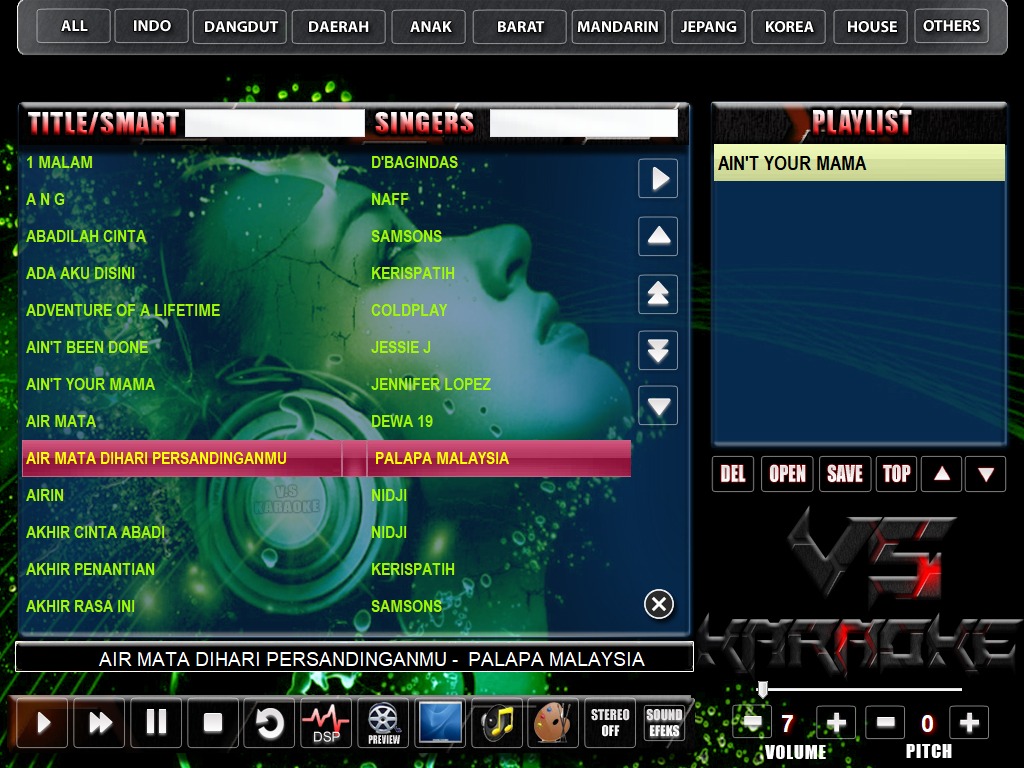Click the Preview film reel icon
The width and height of the screenshot is (1024, 768).
pyautogui.click(x=383, y=722)
